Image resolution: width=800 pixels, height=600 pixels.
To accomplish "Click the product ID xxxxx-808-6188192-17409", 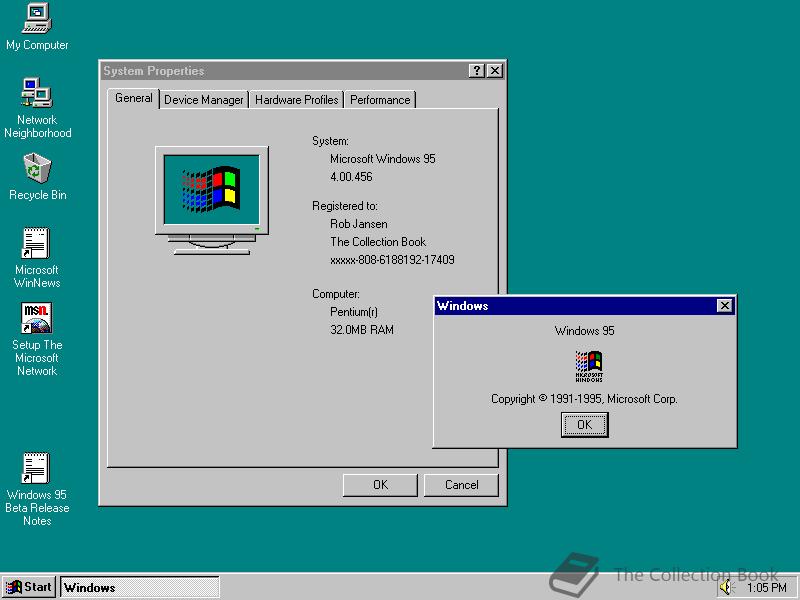I will pos(392,260).
